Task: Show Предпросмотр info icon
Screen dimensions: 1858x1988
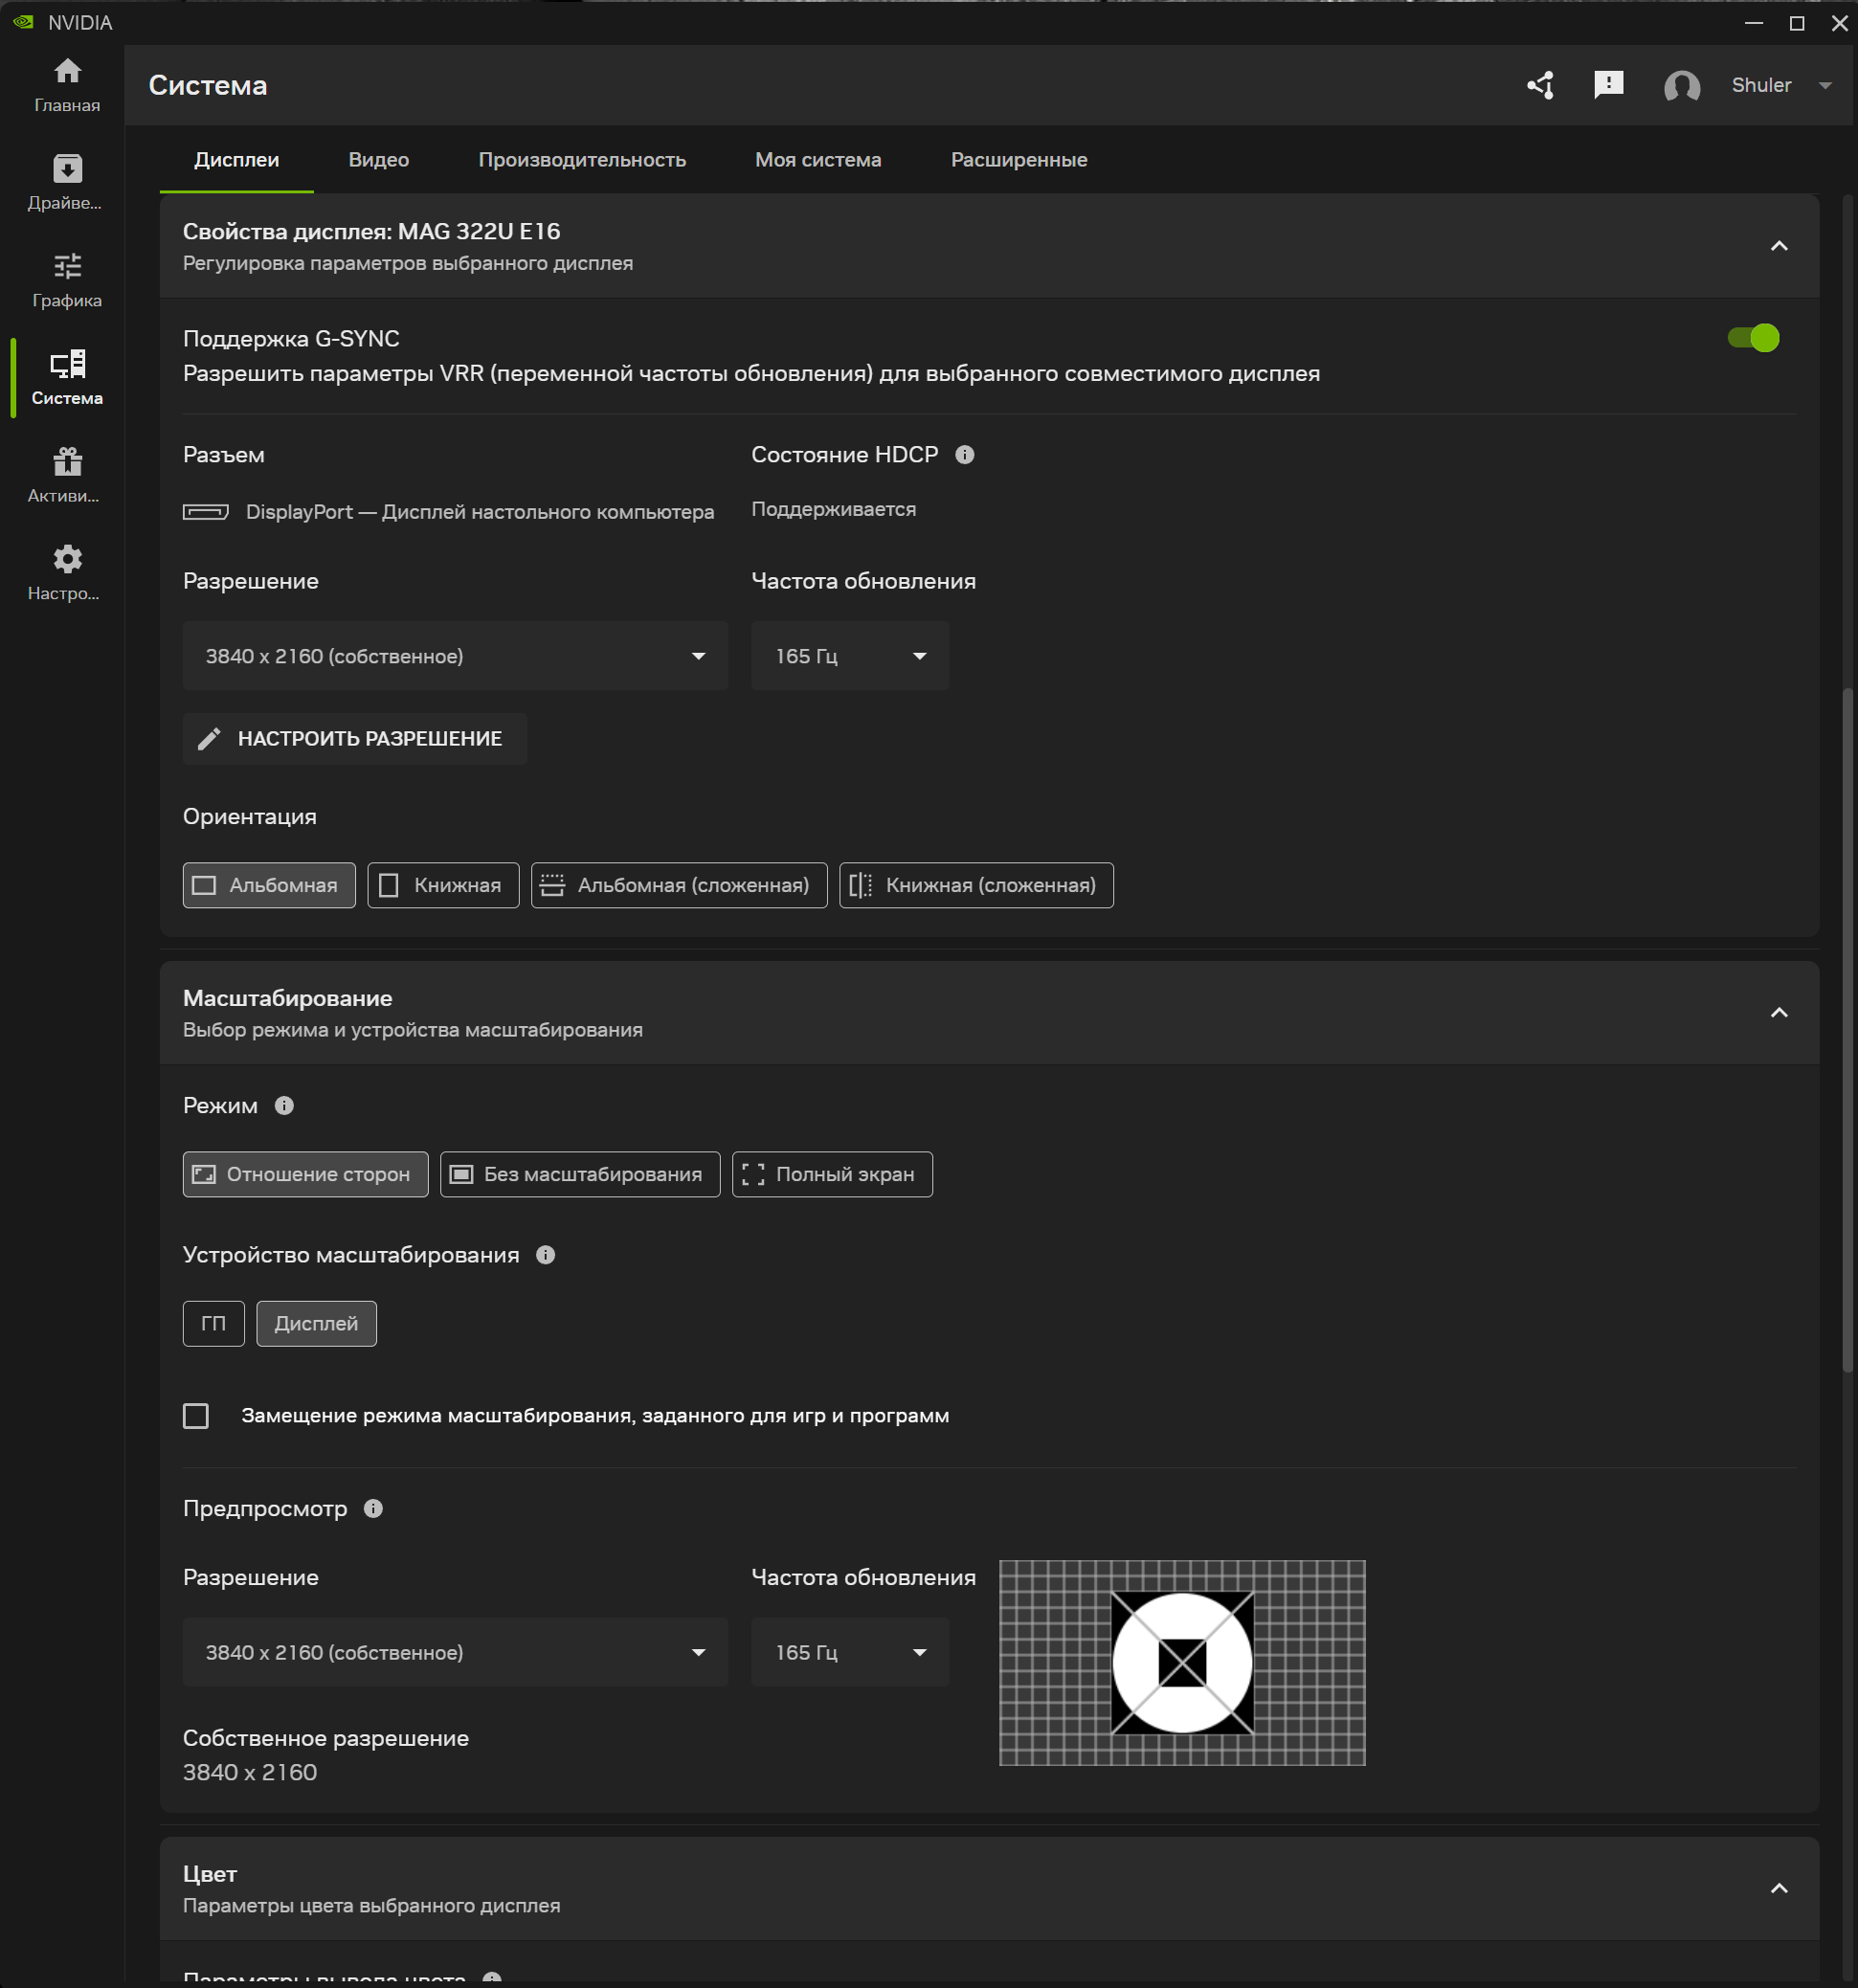Action: 373,1509
